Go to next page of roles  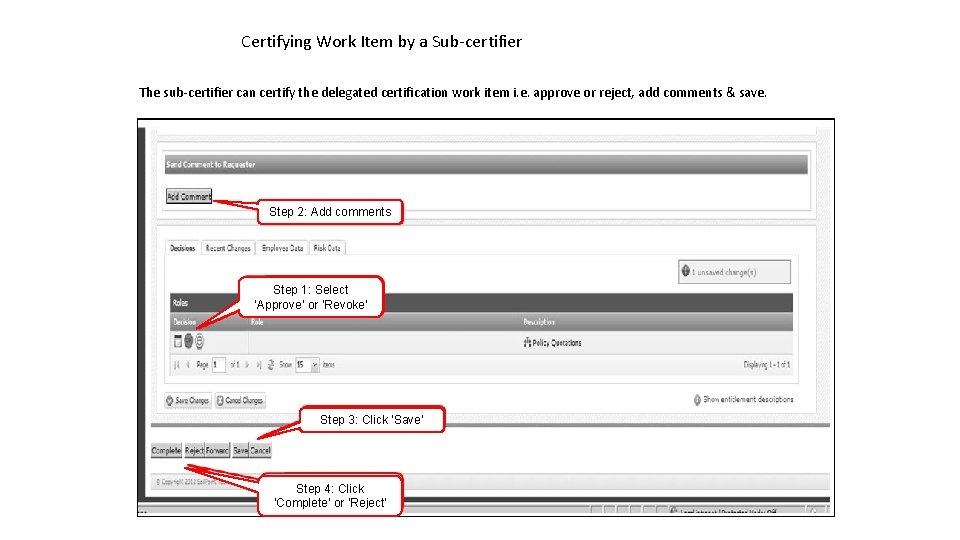[x=247, y=365]
